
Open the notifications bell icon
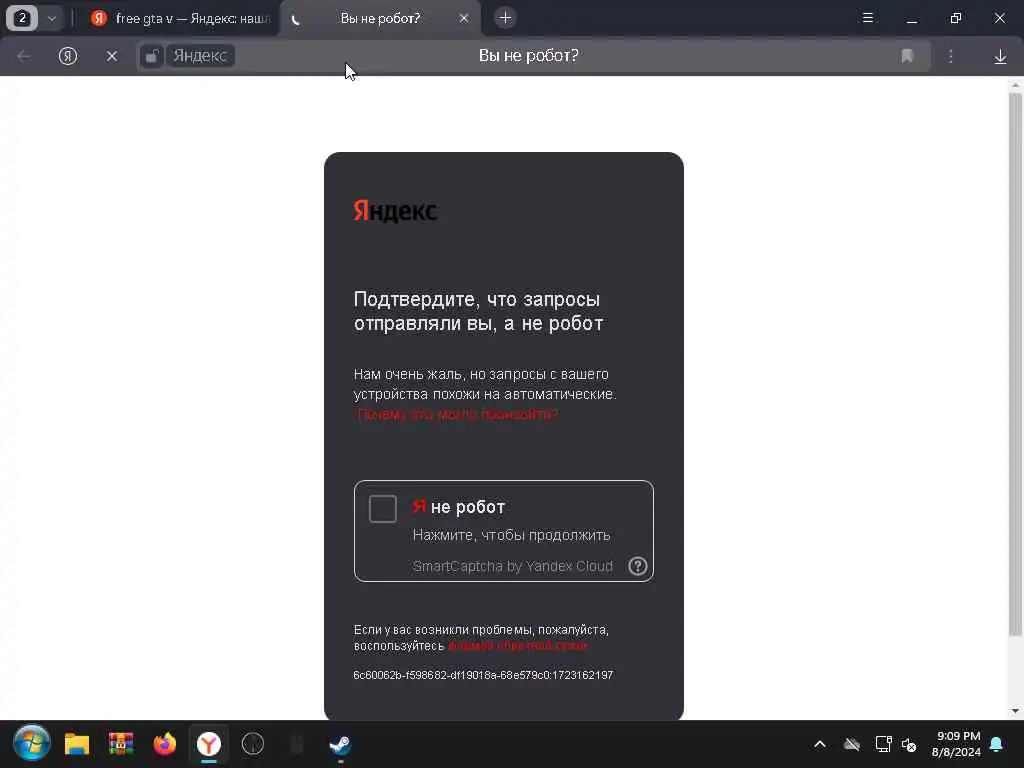click(997, 744)
